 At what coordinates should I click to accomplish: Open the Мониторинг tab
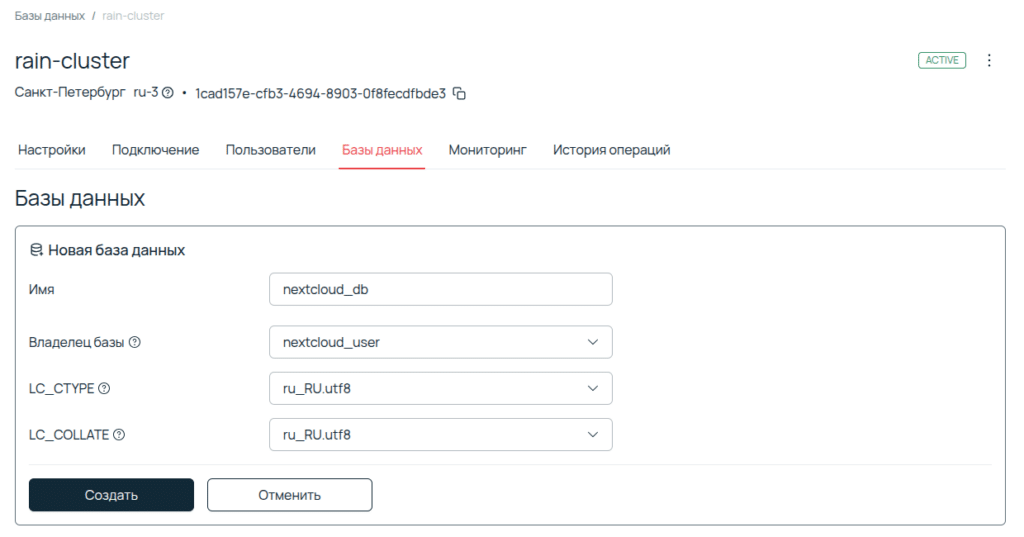(487, 150)
